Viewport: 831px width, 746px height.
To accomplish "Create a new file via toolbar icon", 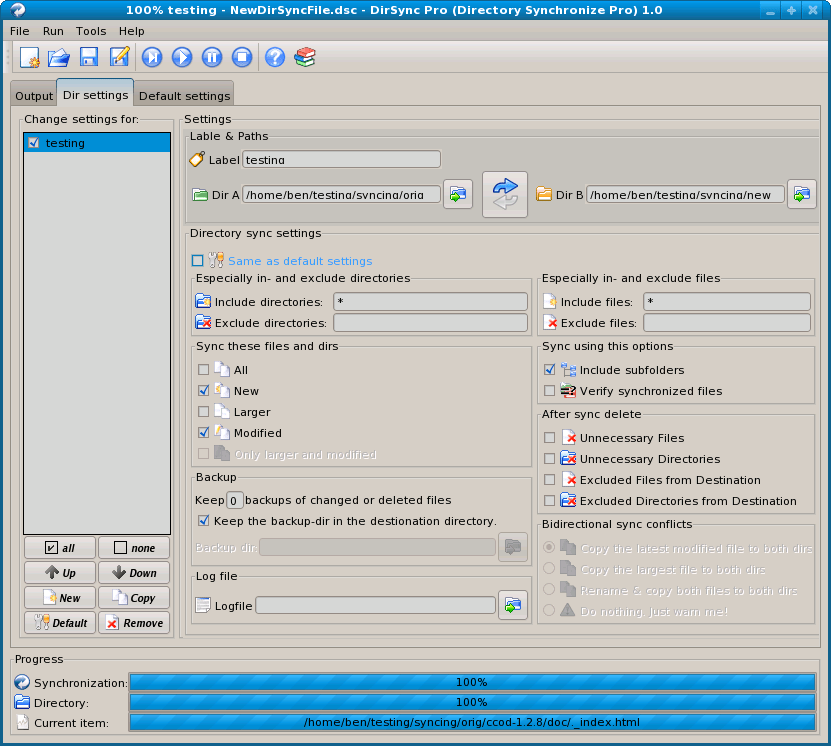I will click(30, 57).
